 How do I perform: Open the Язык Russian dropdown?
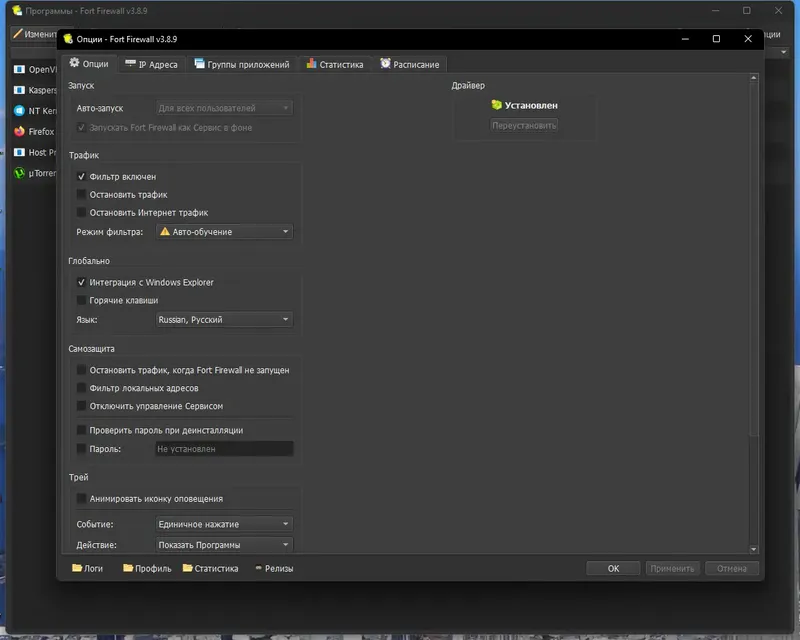pyautogui.click(x=224, y=319)
